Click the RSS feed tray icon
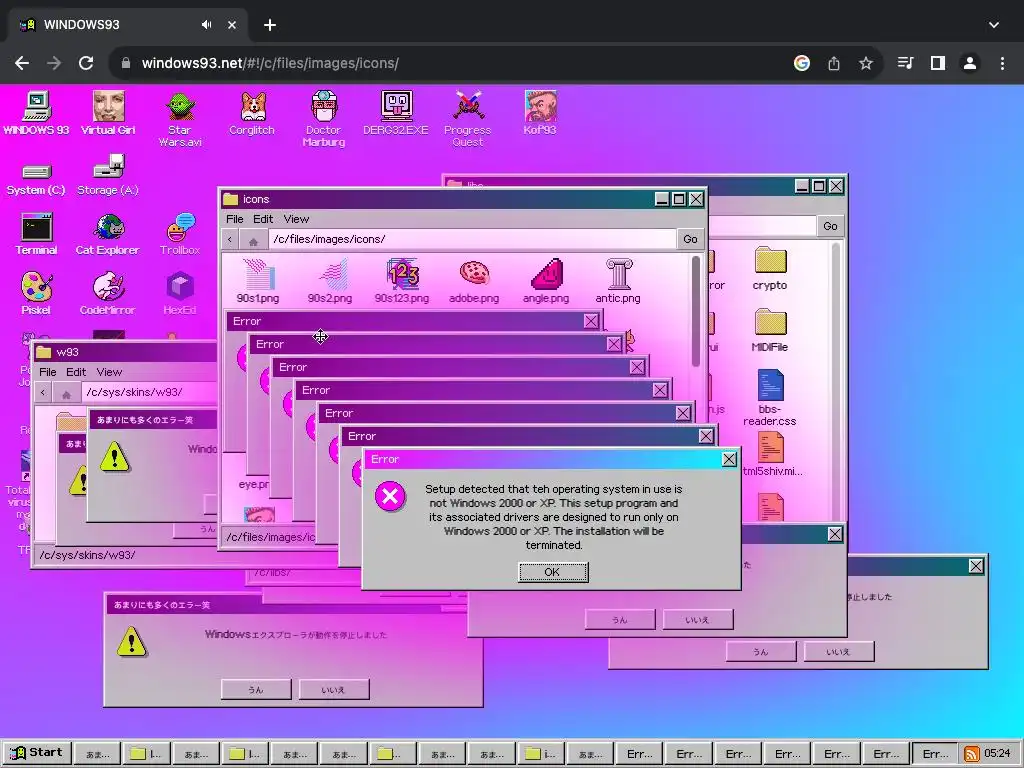Image resolution: width=1024 pixels, height=768 pixels. click(972, 754)
